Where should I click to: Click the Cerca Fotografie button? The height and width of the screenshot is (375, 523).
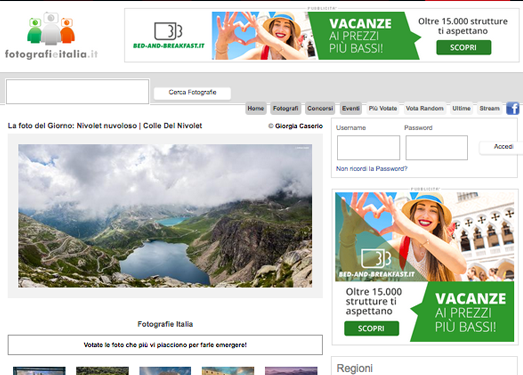[192, 92]
